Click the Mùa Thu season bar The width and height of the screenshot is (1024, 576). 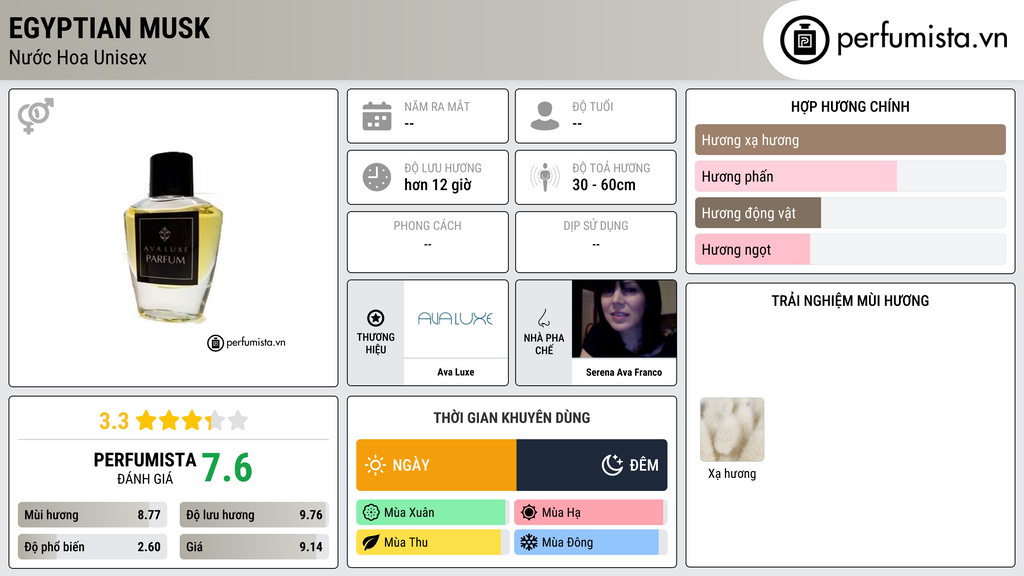click(x=433, y=543)
